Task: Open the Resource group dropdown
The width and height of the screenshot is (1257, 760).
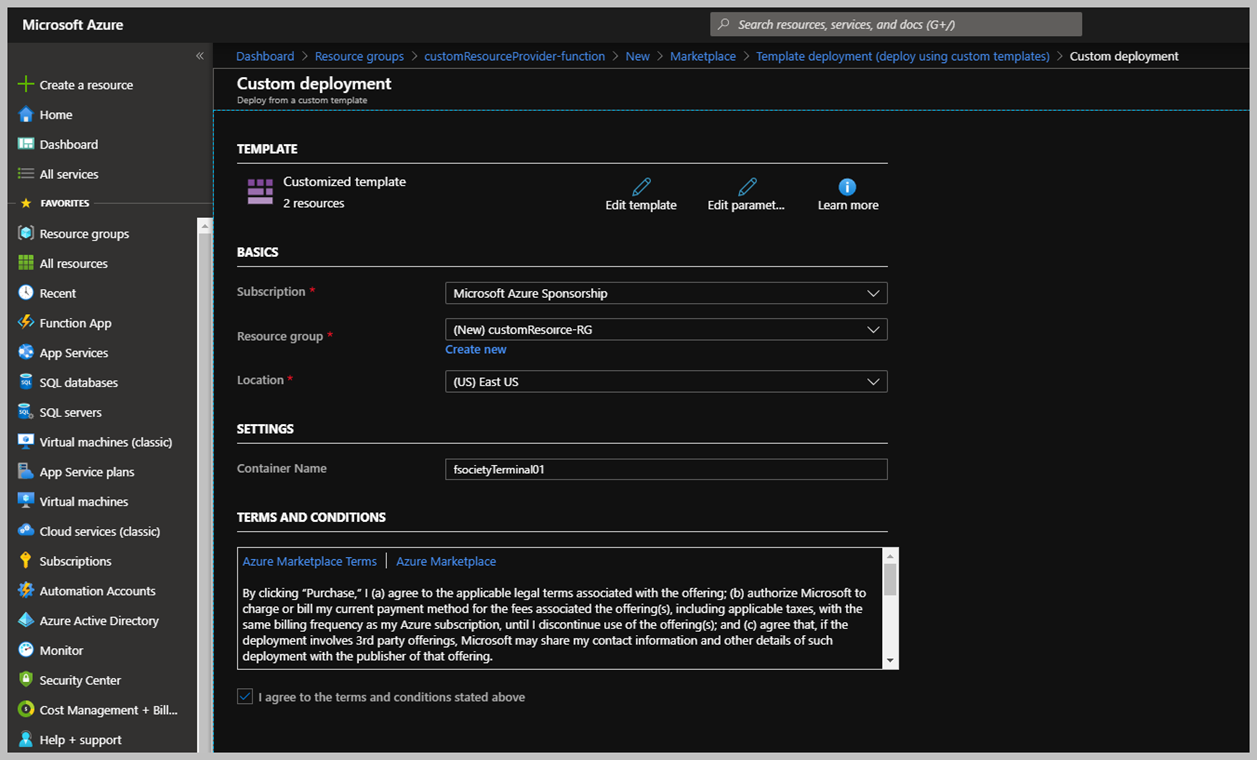Action: click(666, 330)
